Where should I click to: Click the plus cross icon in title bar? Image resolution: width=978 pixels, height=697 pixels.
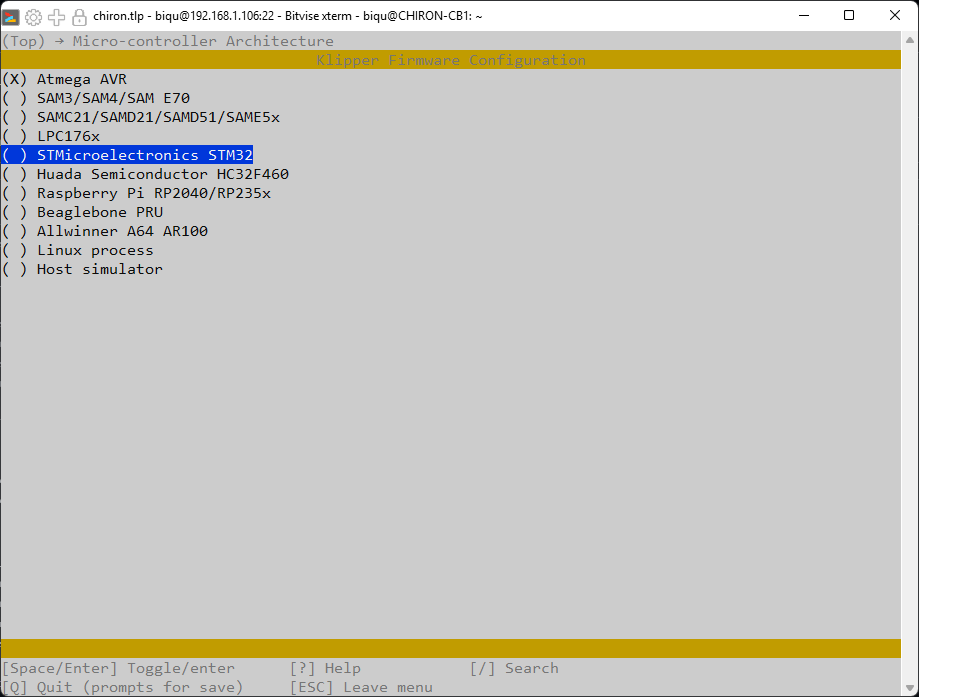(x=56, y=17)
